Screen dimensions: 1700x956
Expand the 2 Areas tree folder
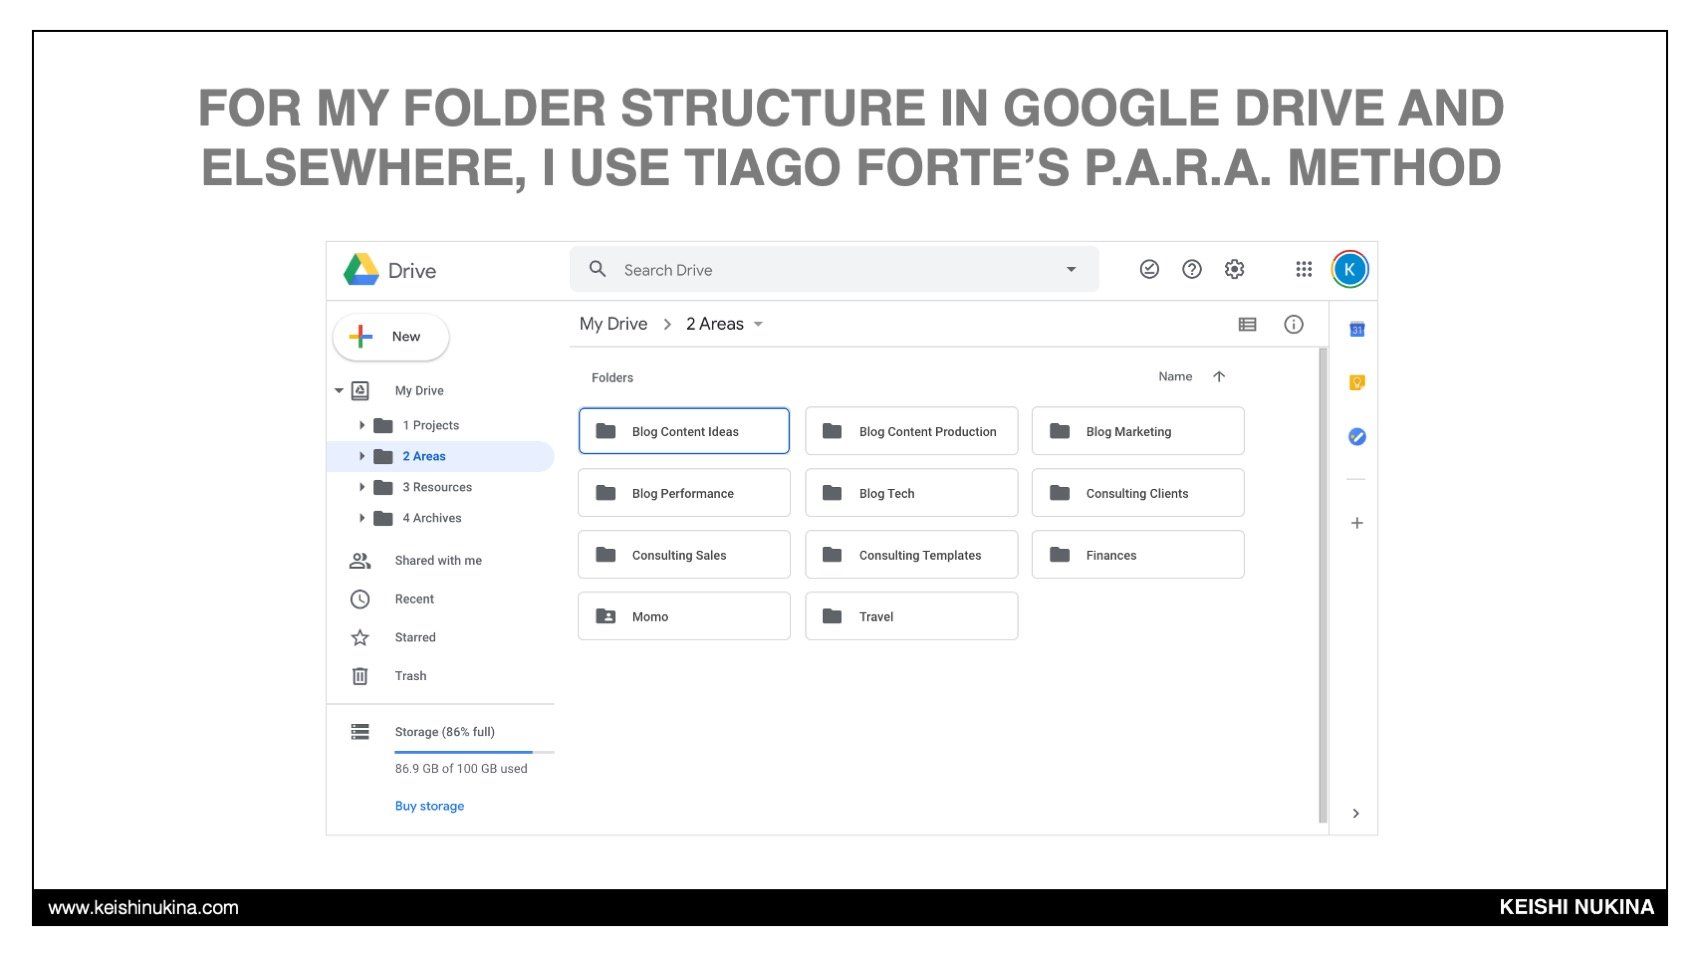[x=362, y=456]
